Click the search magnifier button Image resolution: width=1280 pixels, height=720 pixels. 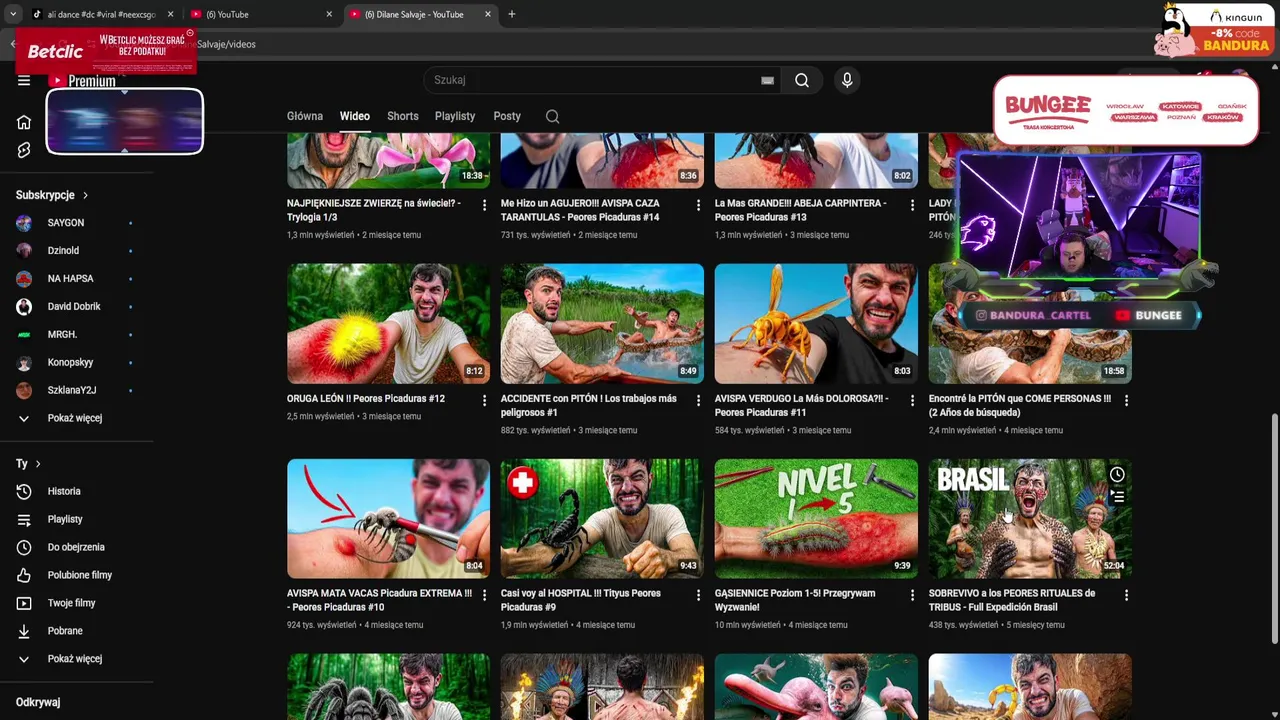[802, 81]
